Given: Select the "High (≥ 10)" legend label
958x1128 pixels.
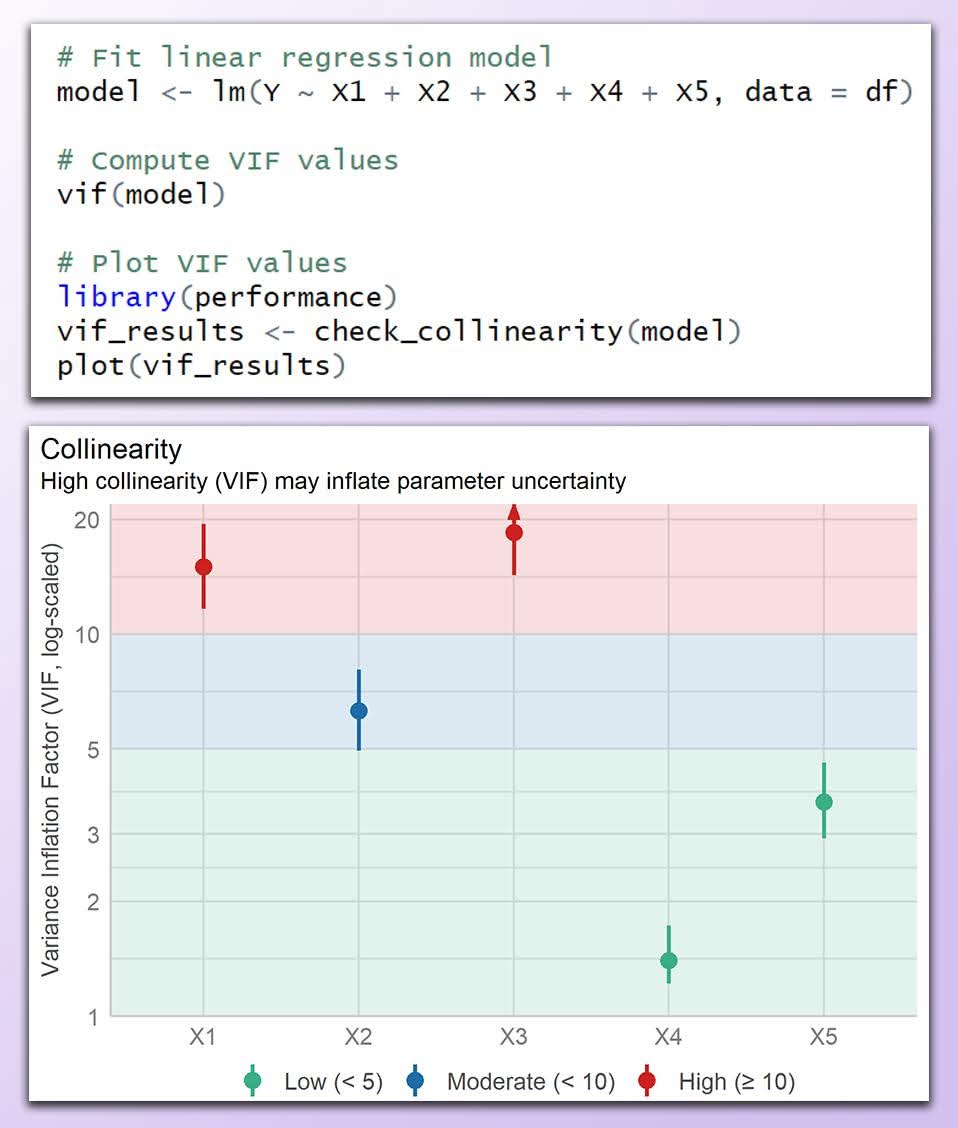Looking at the screenshot, I should 736,1081.
